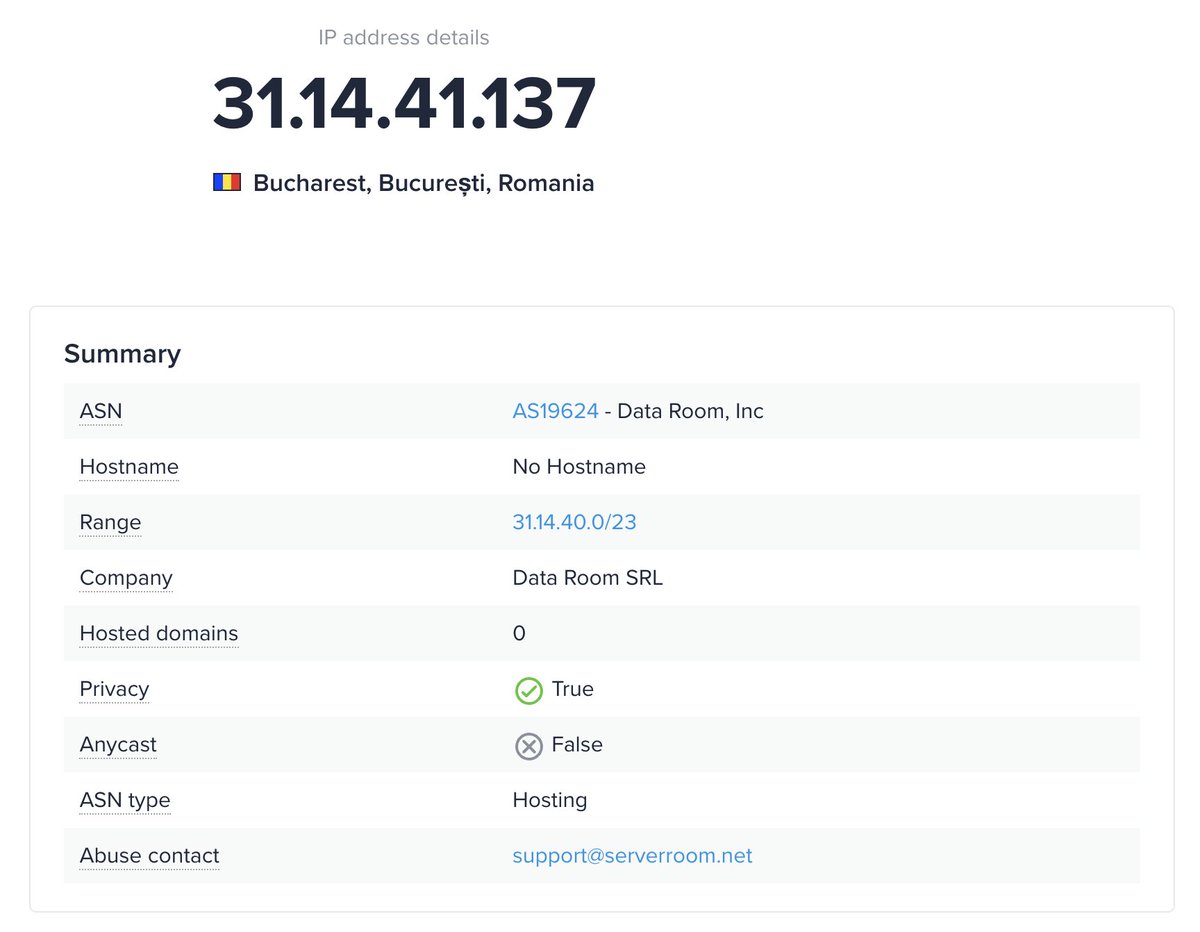The height and width of the screenshot is (932, 1200).
Task: Click the 'Data Room SRL' company value
Action: [x=588, y=578]
